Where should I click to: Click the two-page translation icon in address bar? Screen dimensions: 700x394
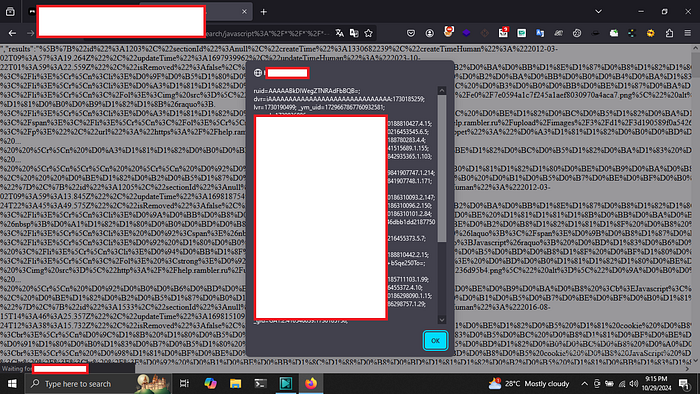click(354, 33)
